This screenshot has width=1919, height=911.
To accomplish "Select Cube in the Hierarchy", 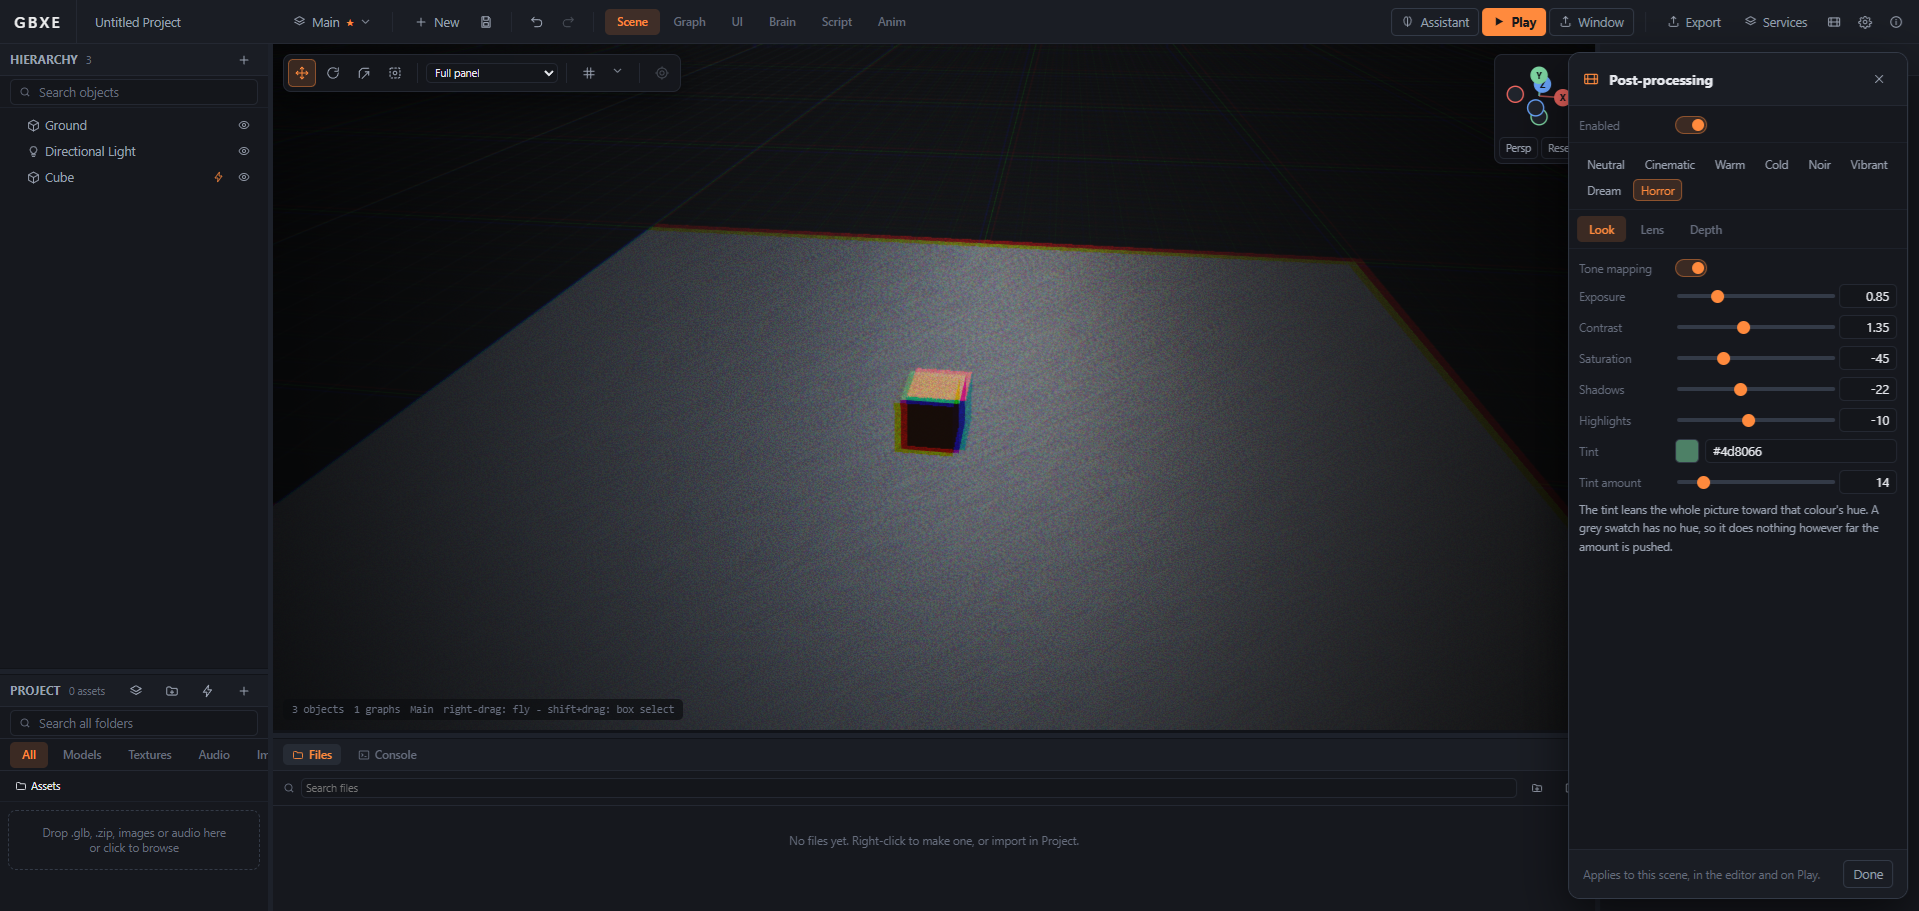I will point(60,177).
